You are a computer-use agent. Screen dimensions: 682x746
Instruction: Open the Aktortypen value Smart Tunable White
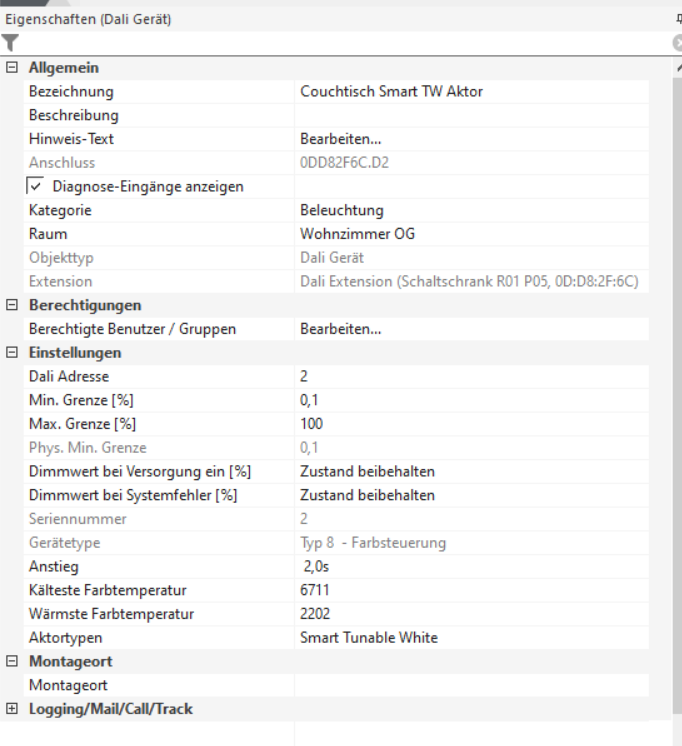tap(472, 638)
